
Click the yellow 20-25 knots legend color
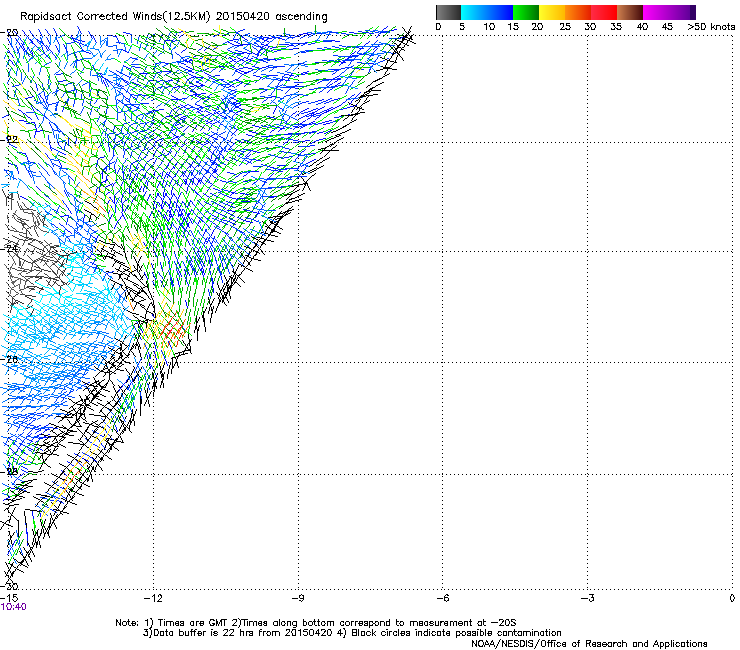pos(552,12)
